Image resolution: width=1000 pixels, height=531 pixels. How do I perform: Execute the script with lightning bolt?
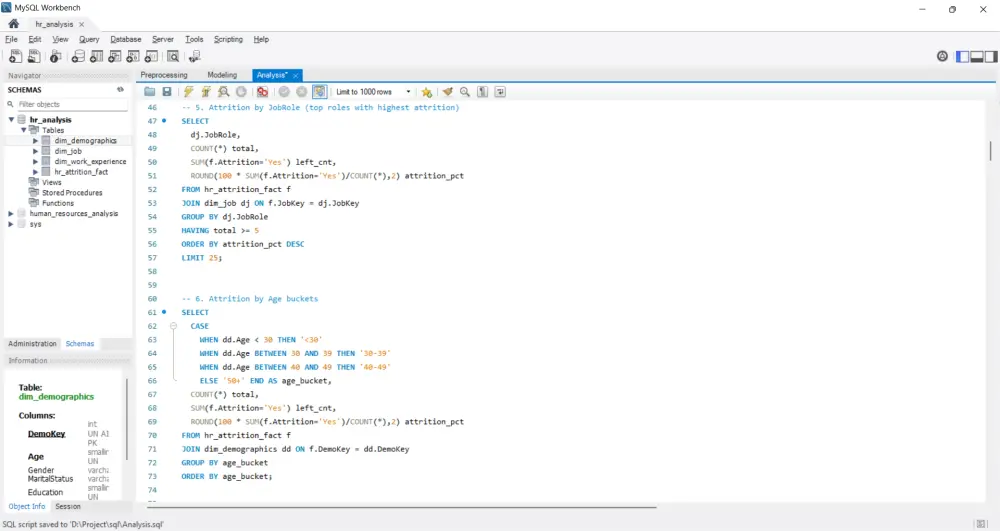(x=189, y=92)
